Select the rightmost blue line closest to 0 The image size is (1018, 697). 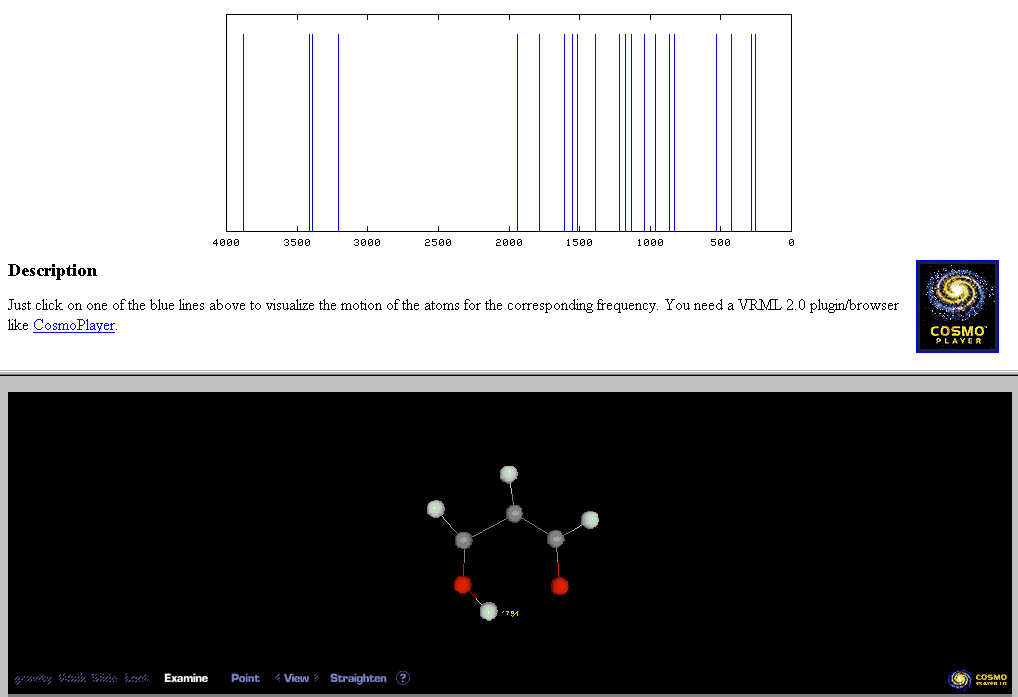(756, 132)
